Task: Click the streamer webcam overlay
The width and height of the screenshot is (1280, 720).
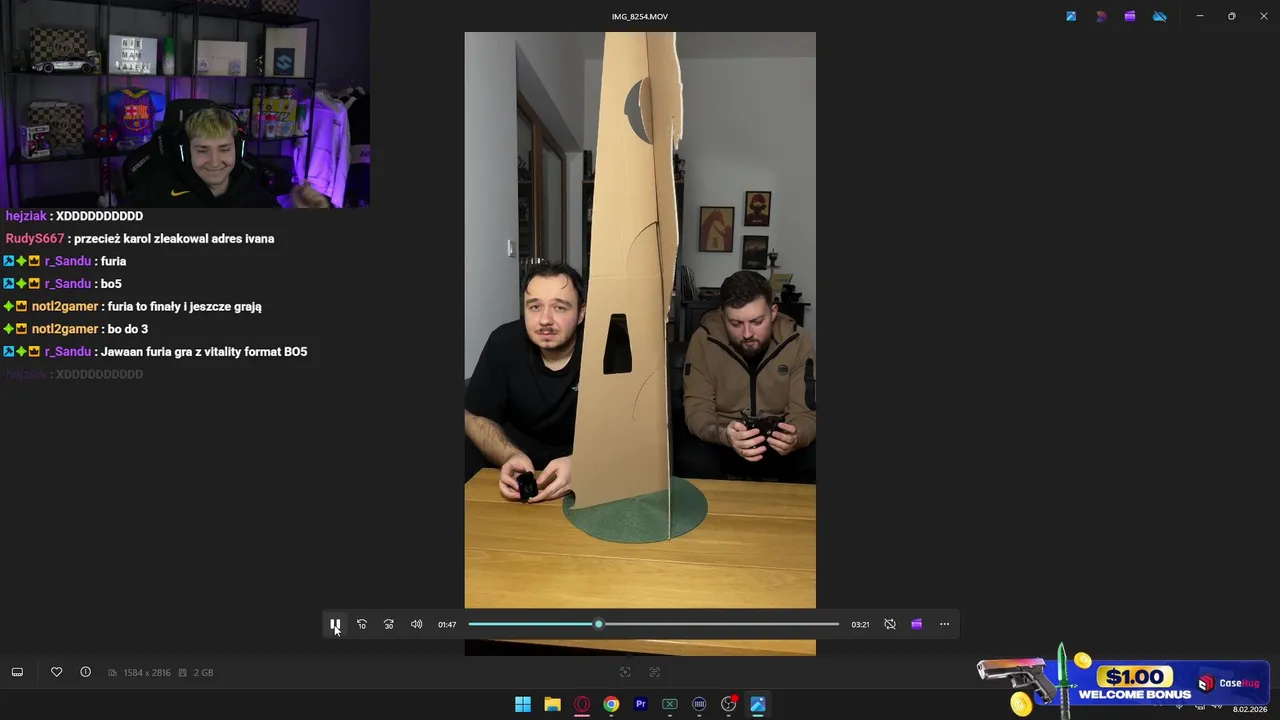Action: 185,104
